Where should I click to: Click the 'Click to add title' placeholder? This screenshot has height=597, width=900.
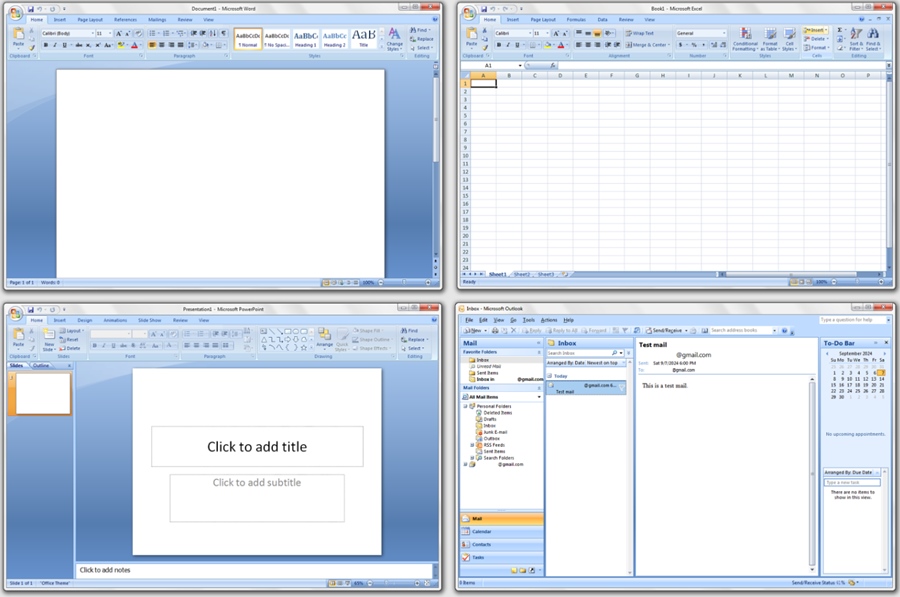257,447
